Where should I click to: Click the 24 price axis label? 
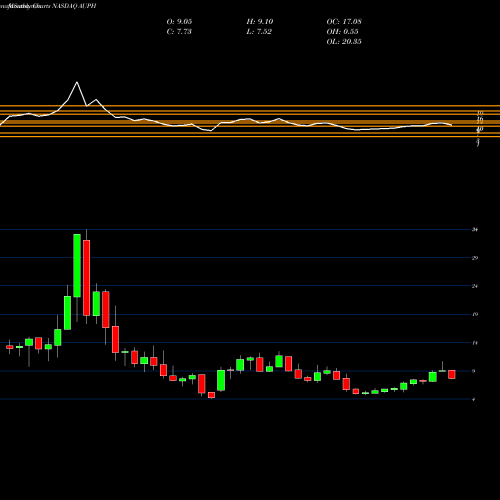[475, 286]
